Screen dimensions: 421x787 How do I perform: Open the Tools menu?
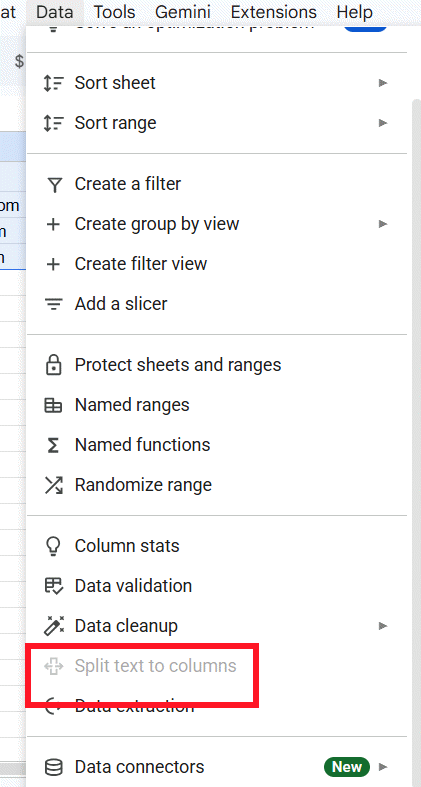pyautogui.click(x=114, y=12)
